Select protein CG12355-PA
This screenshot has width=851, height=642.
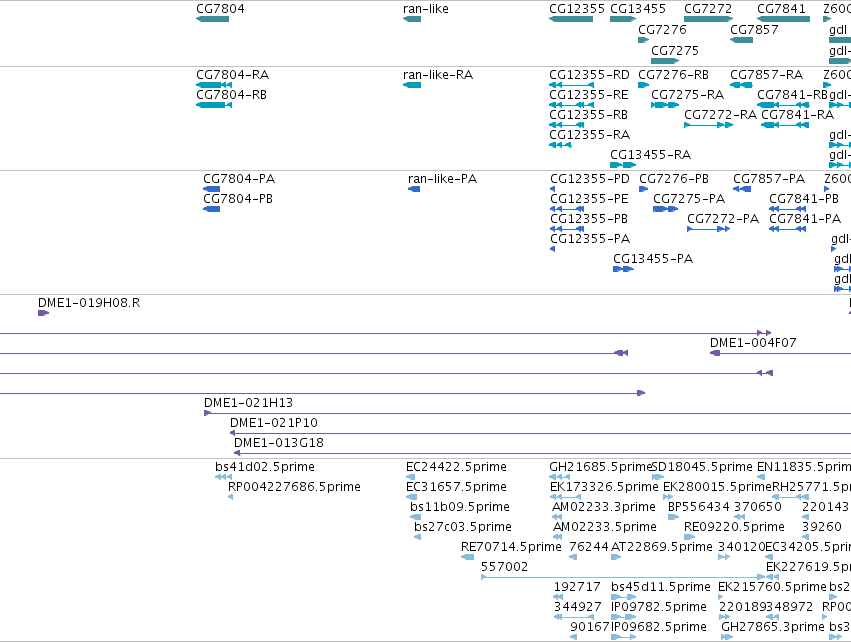[x=552, y=249]
